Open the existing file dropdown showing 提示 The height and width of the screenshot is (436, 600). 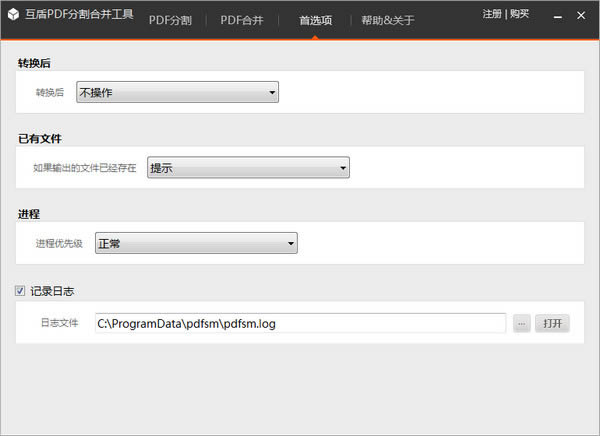(x=248, y=167)
